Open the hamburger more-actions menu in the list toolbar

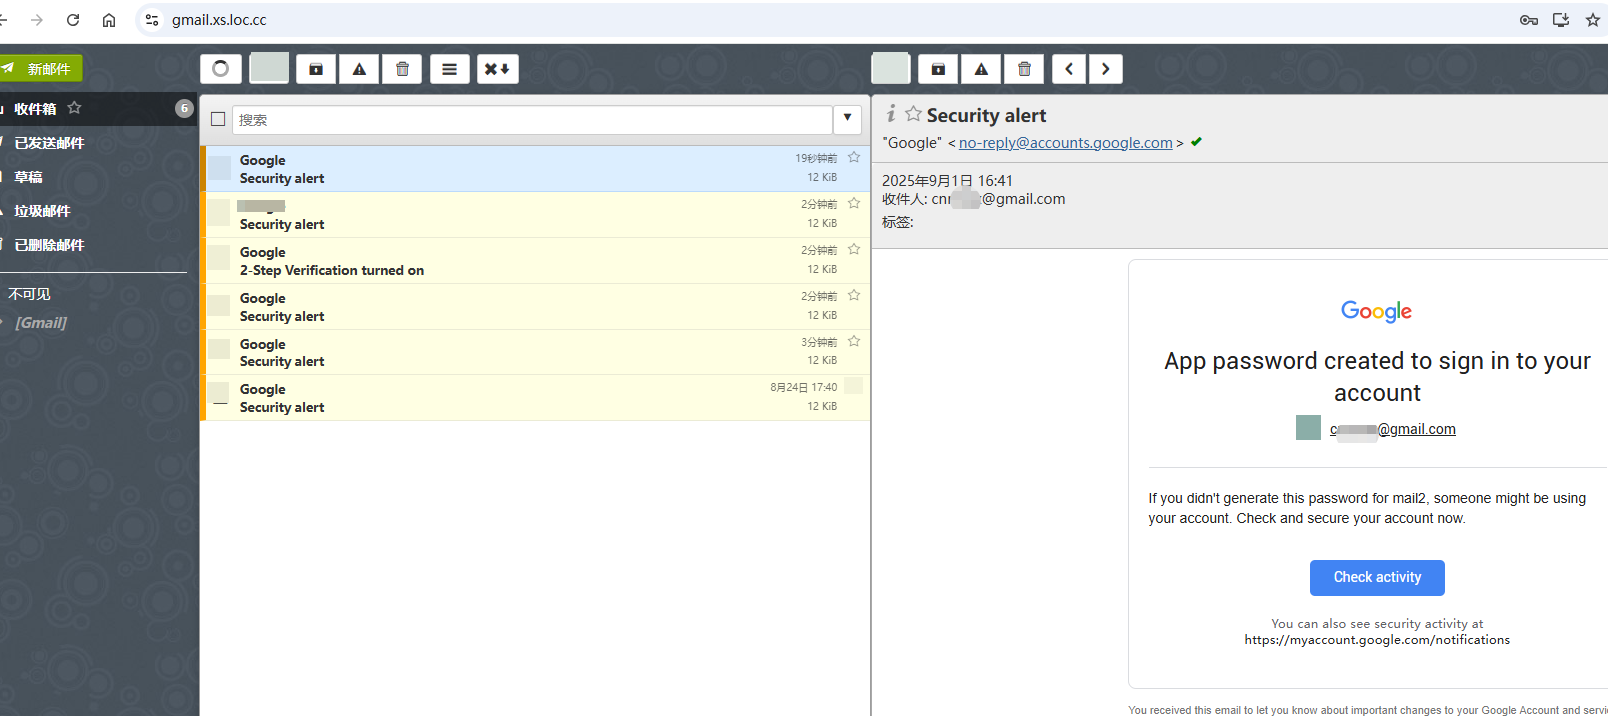point(450,69)
